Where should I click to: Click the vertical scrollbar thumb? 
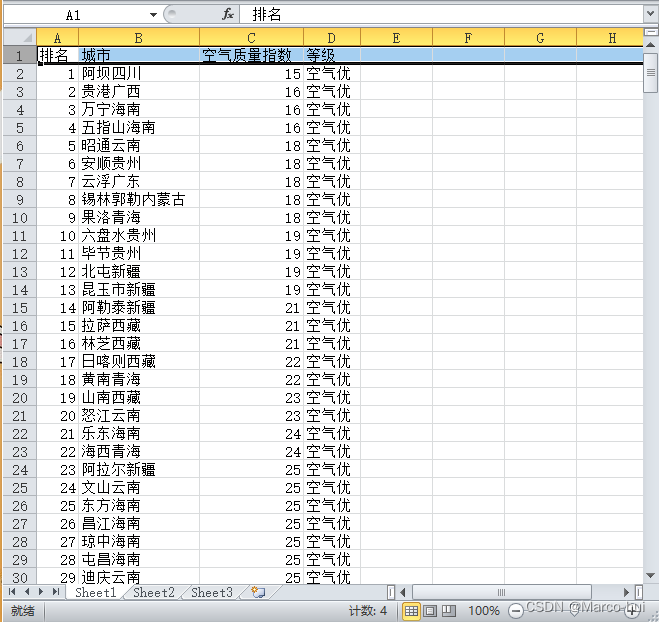[651, 73]
